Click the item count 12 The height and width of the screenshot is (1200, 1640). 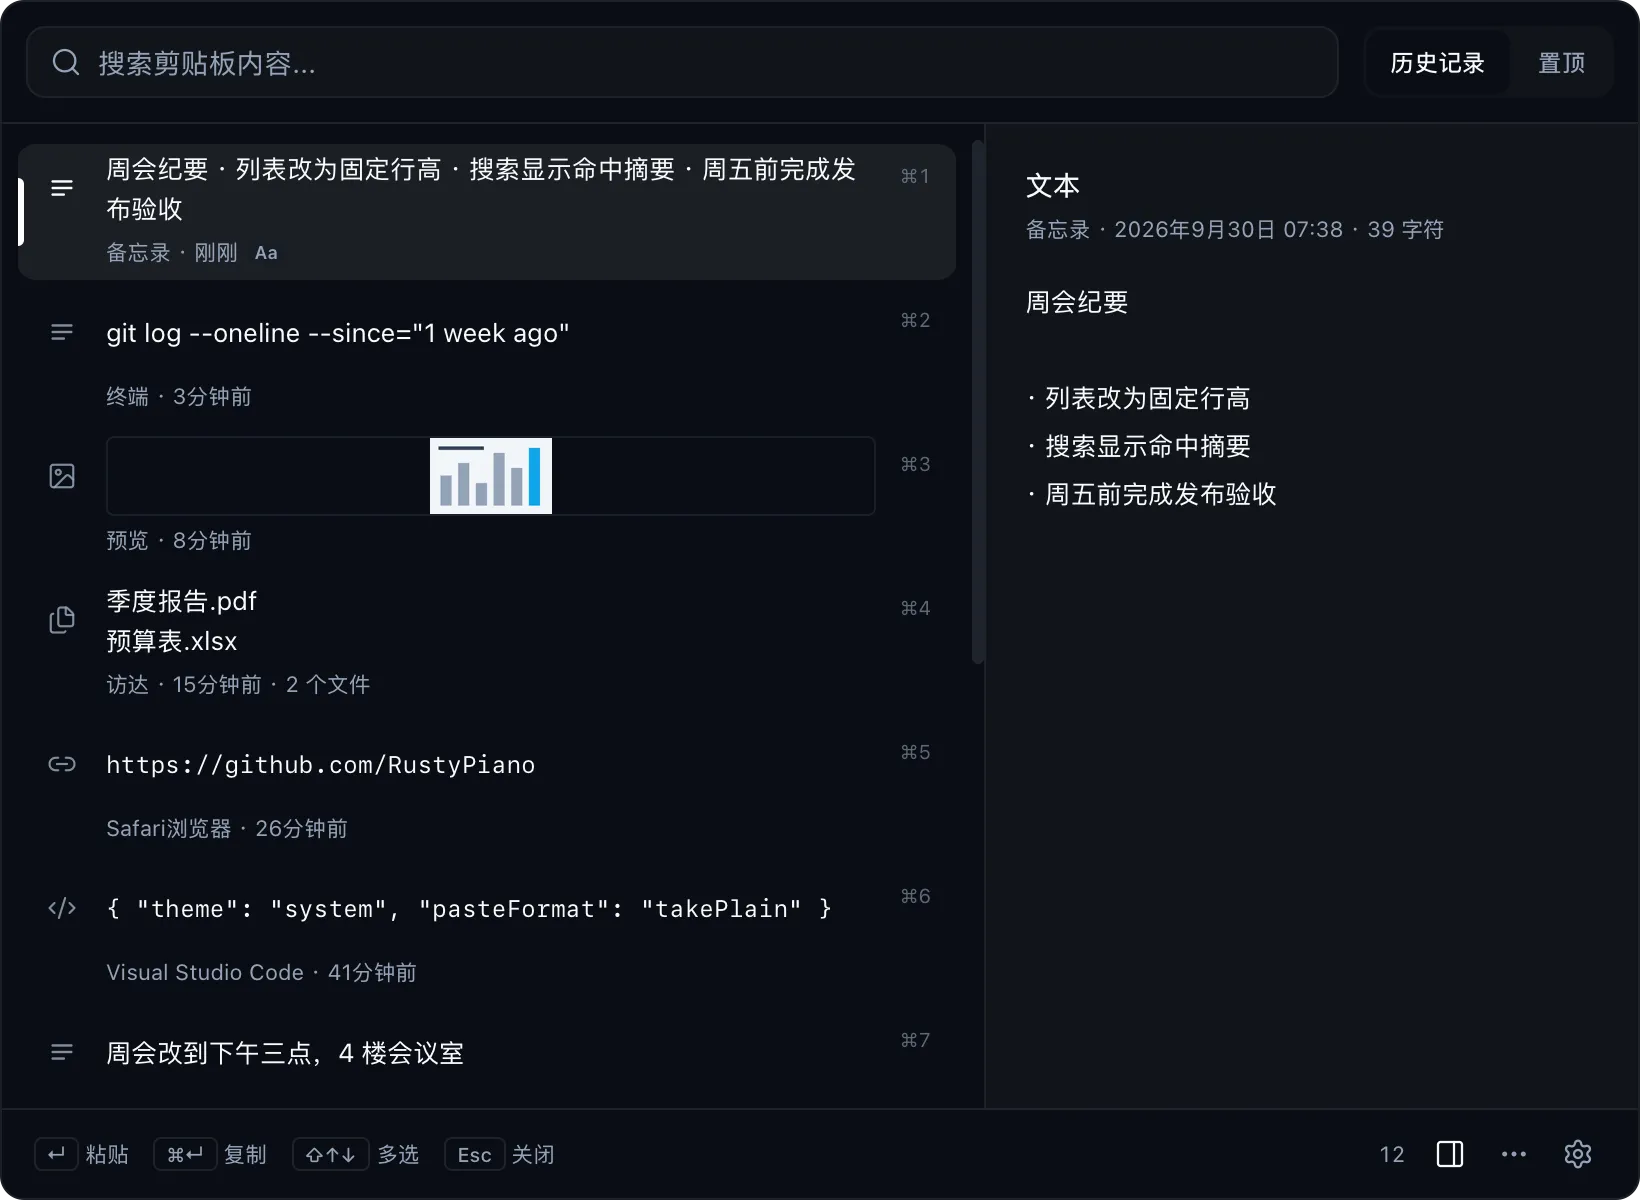(1392, 1154)
